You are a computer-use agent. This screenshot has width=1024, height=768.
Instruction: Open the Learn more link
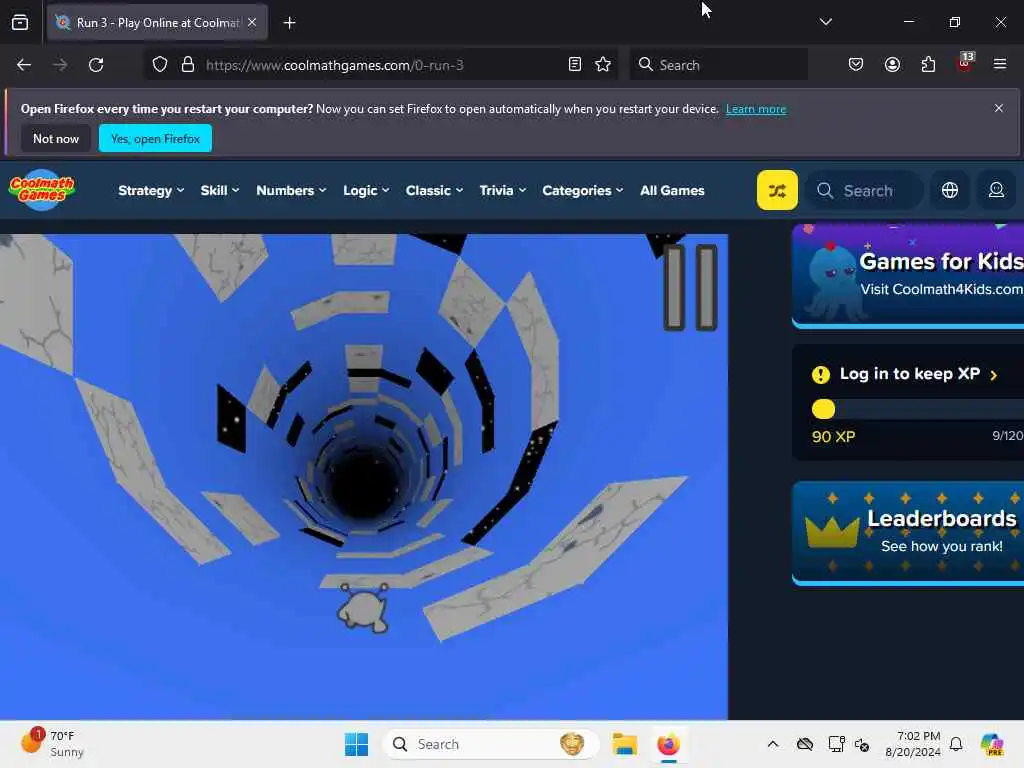tap(756, 109)
